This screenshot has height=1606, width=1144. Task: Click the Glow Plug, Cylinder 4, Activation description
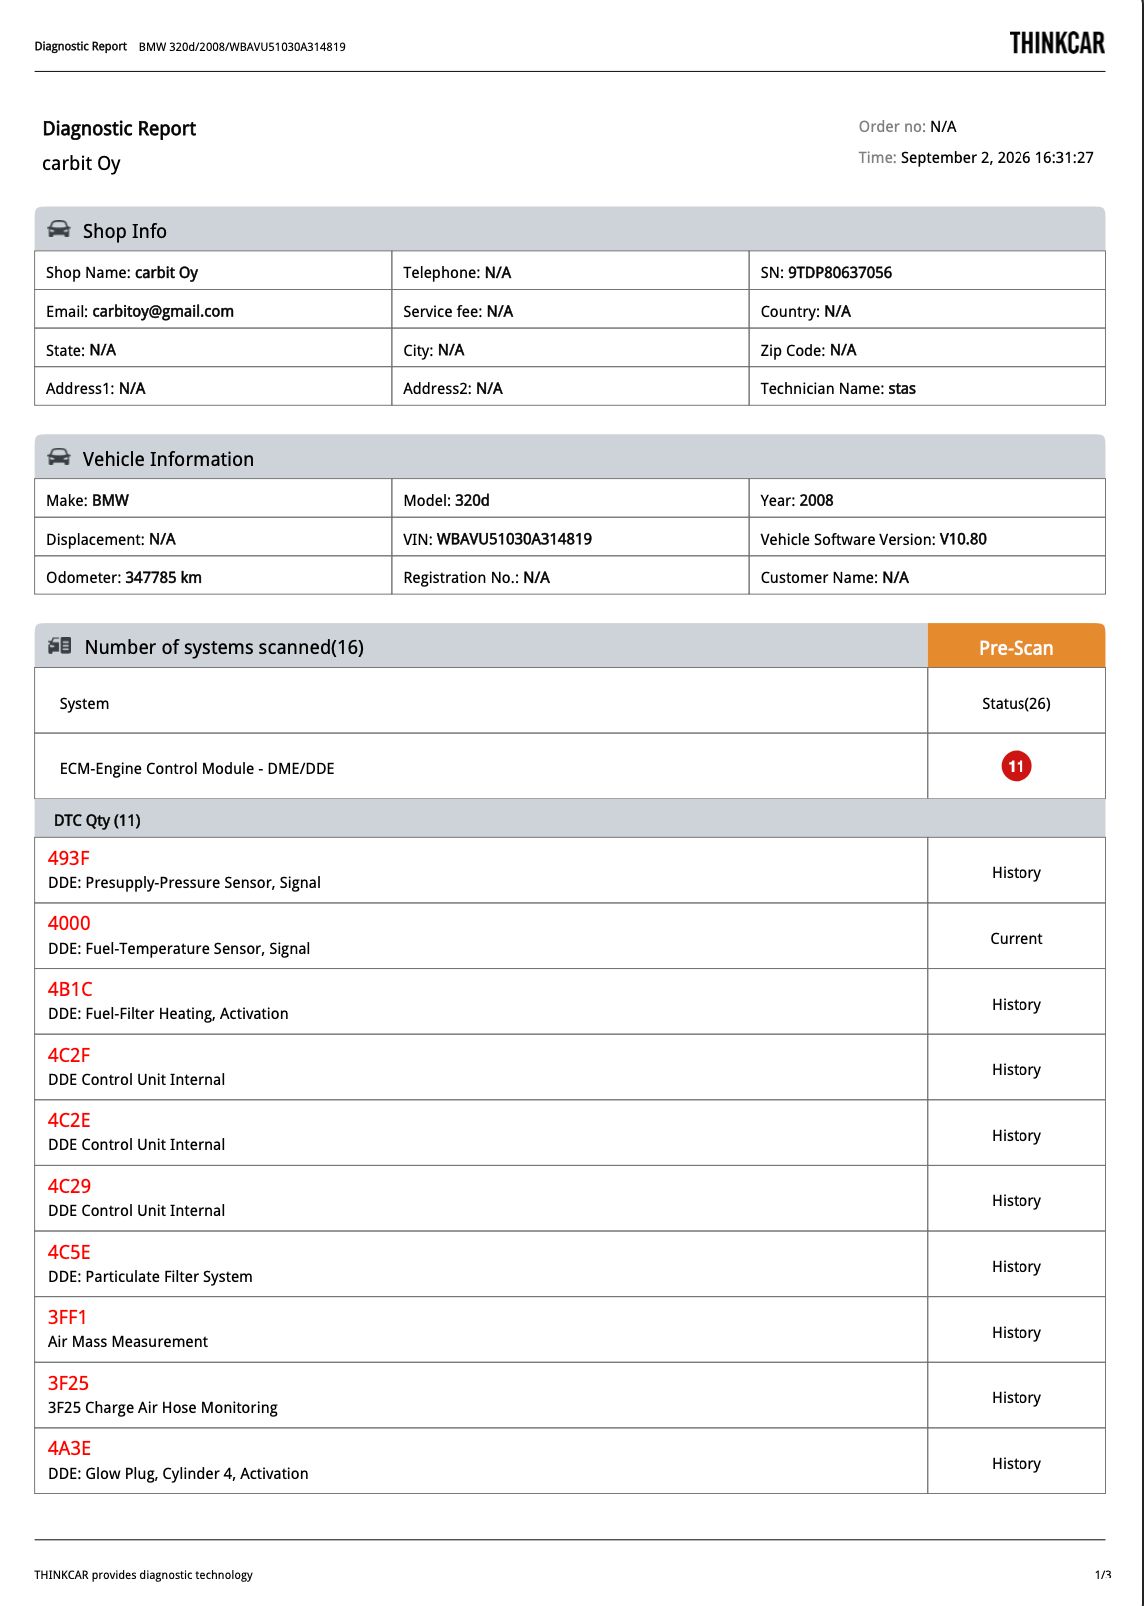(x=178, y=1473)
